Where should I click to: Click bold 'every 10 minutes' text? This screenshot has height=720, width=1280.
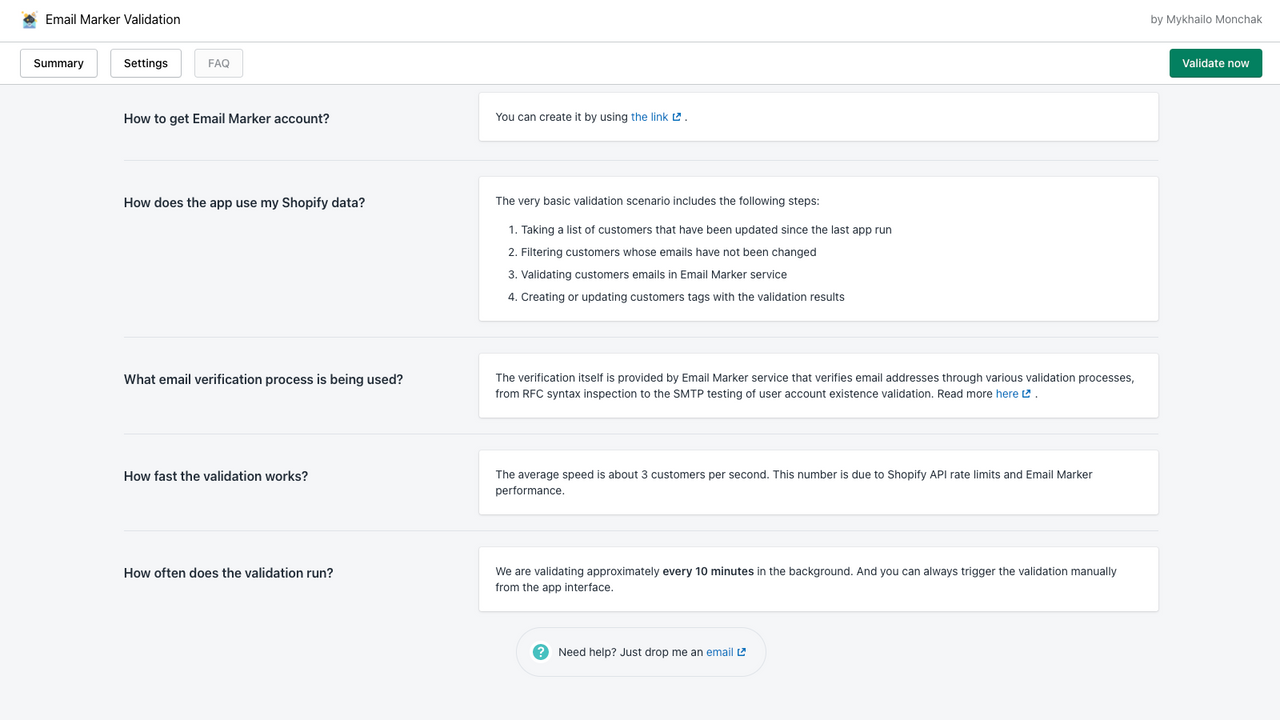tap(708, 571)
